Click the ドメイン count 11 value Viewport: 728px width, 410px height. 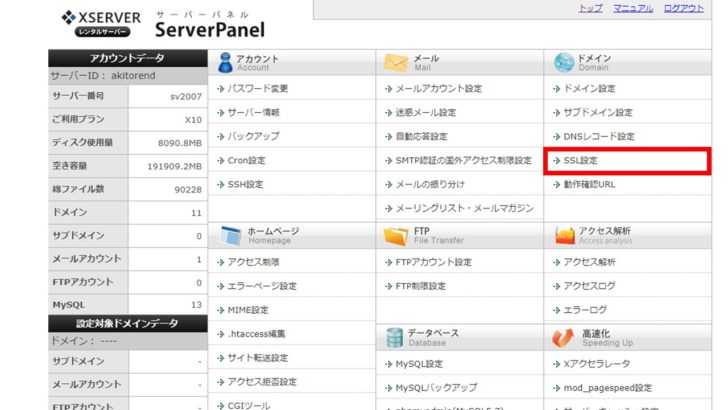[196, 213]
